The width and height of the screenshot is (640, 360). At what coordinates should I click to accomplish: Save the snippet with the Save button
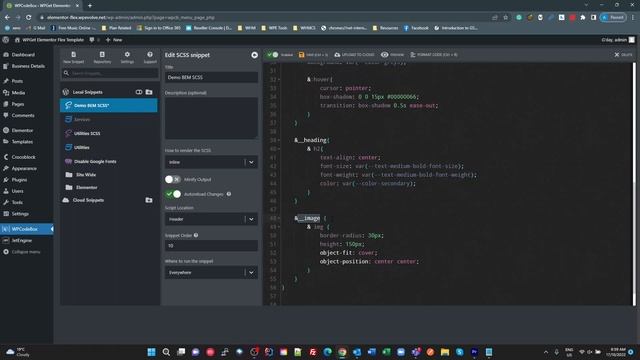coord(313,55)
